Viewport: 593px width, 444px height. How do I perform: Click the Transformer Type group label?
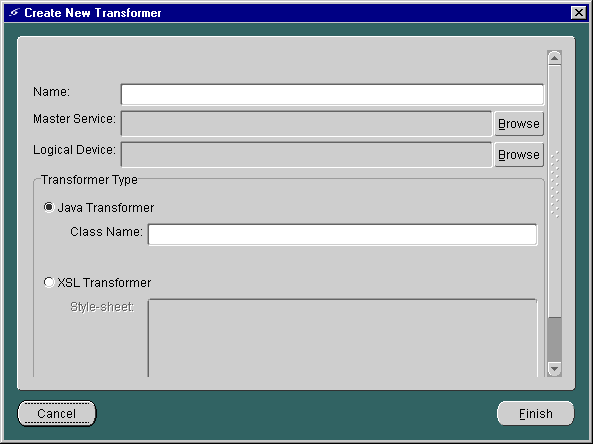89,180
